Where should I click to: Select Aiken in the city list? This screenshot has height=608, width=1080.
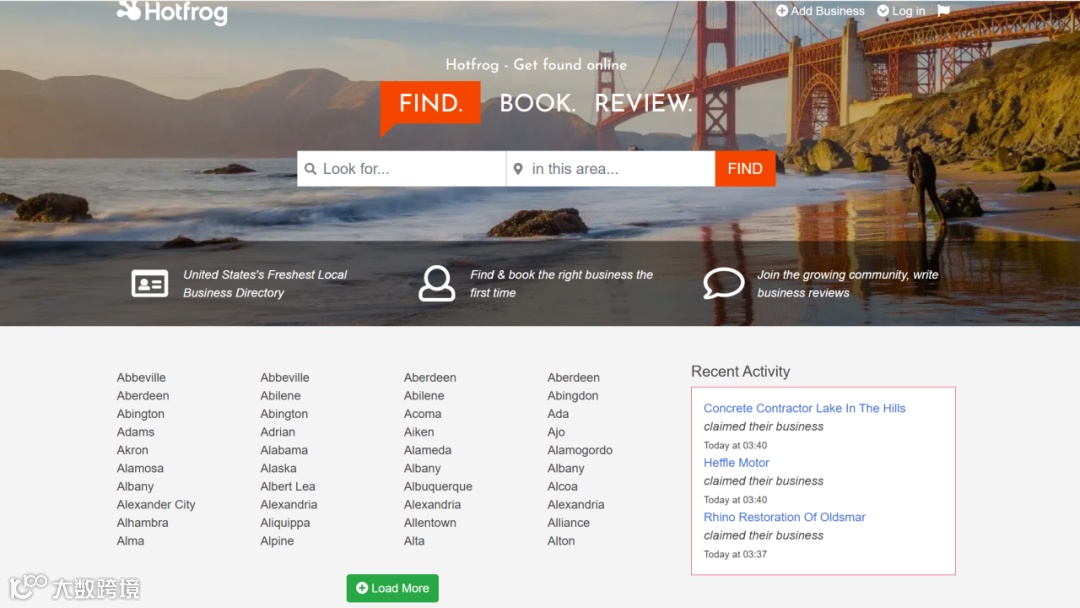pyautogui.click(x=419, y=432)
